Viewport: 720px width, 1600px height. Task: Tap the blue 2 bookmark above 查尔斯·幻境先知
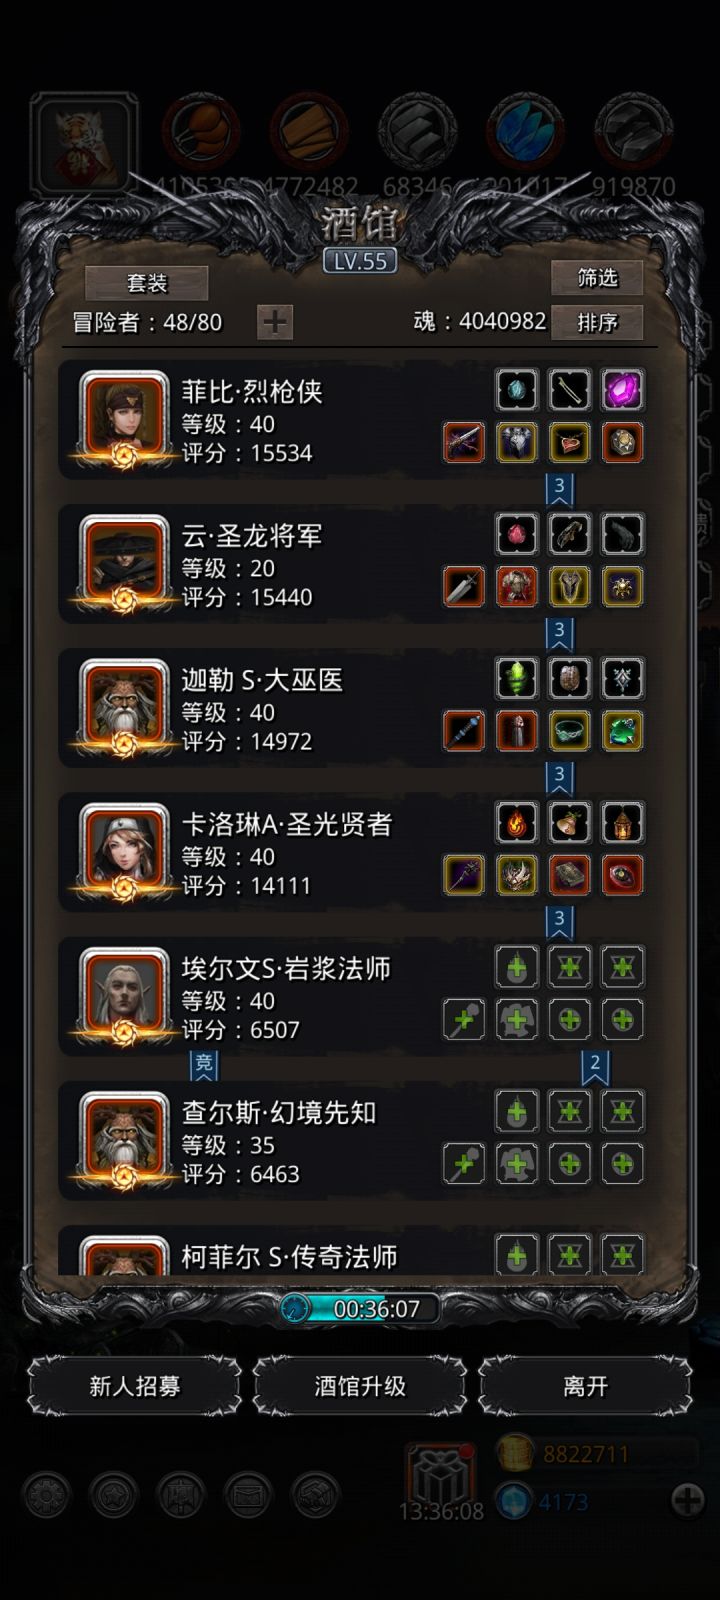point(595,1065)
